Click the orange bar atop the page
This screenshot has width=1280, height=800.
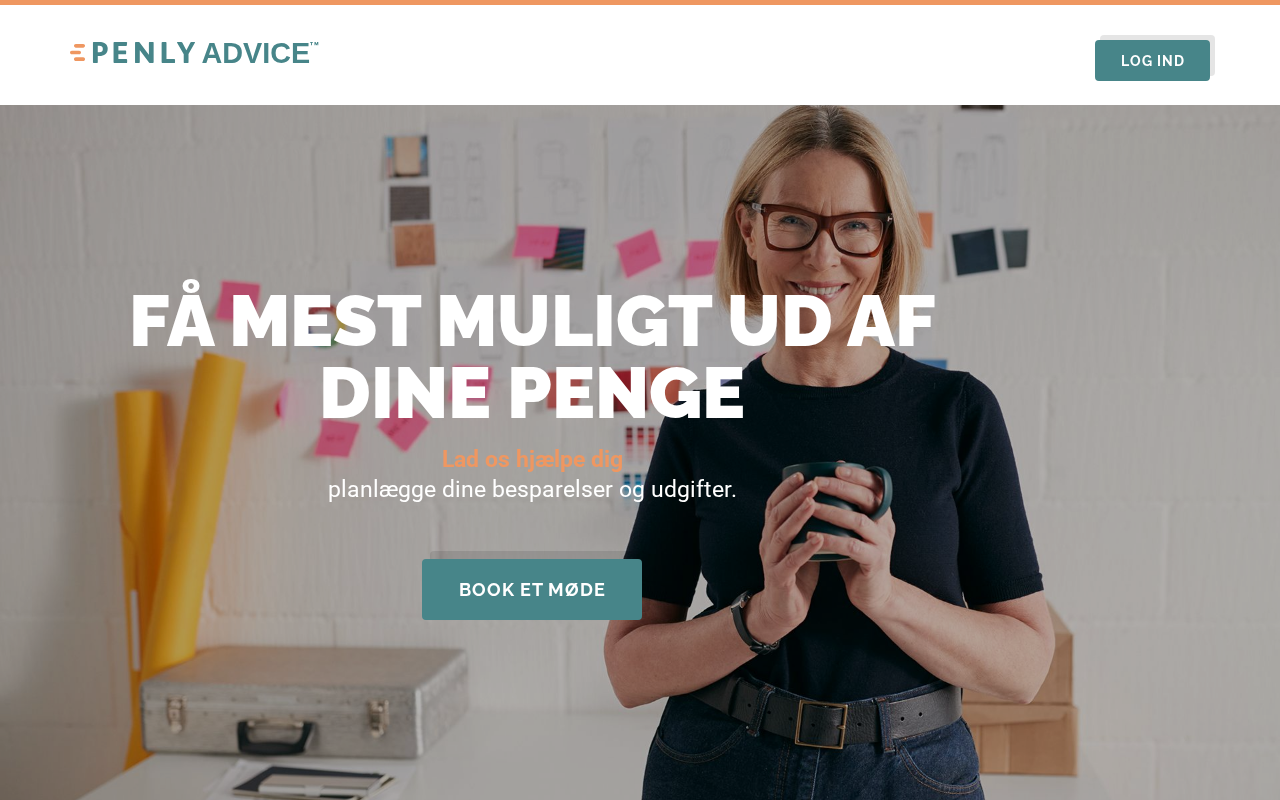[x=640, y=2]
